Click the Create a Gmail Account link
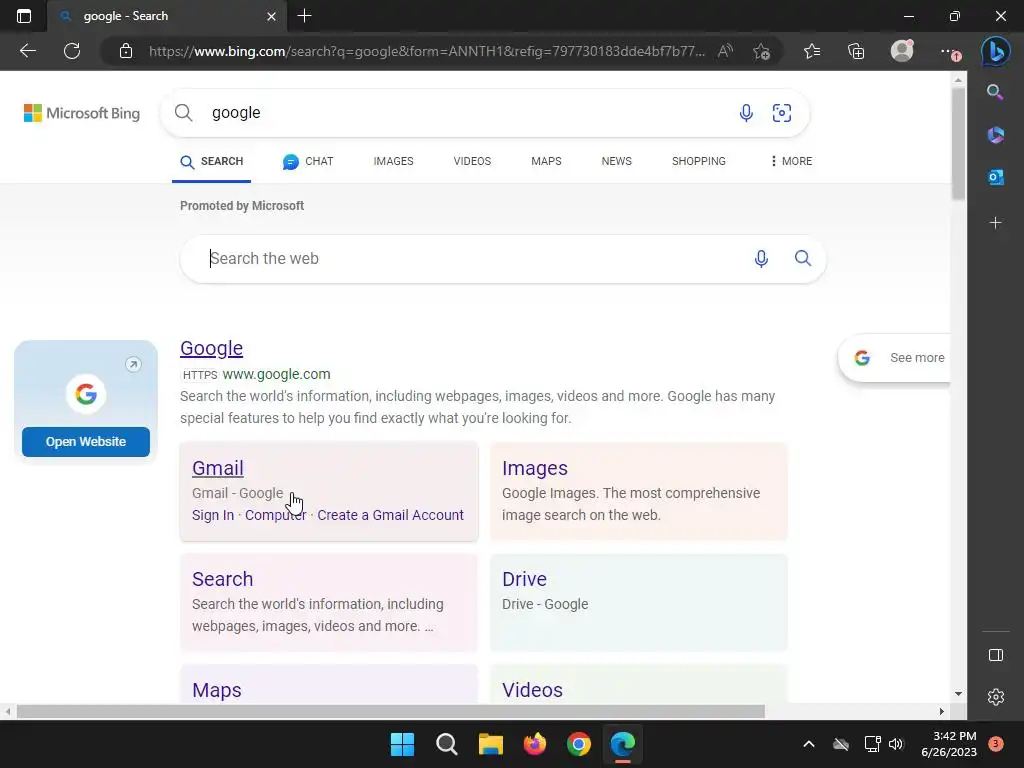The image size is (1024, 768). point(391,515)
